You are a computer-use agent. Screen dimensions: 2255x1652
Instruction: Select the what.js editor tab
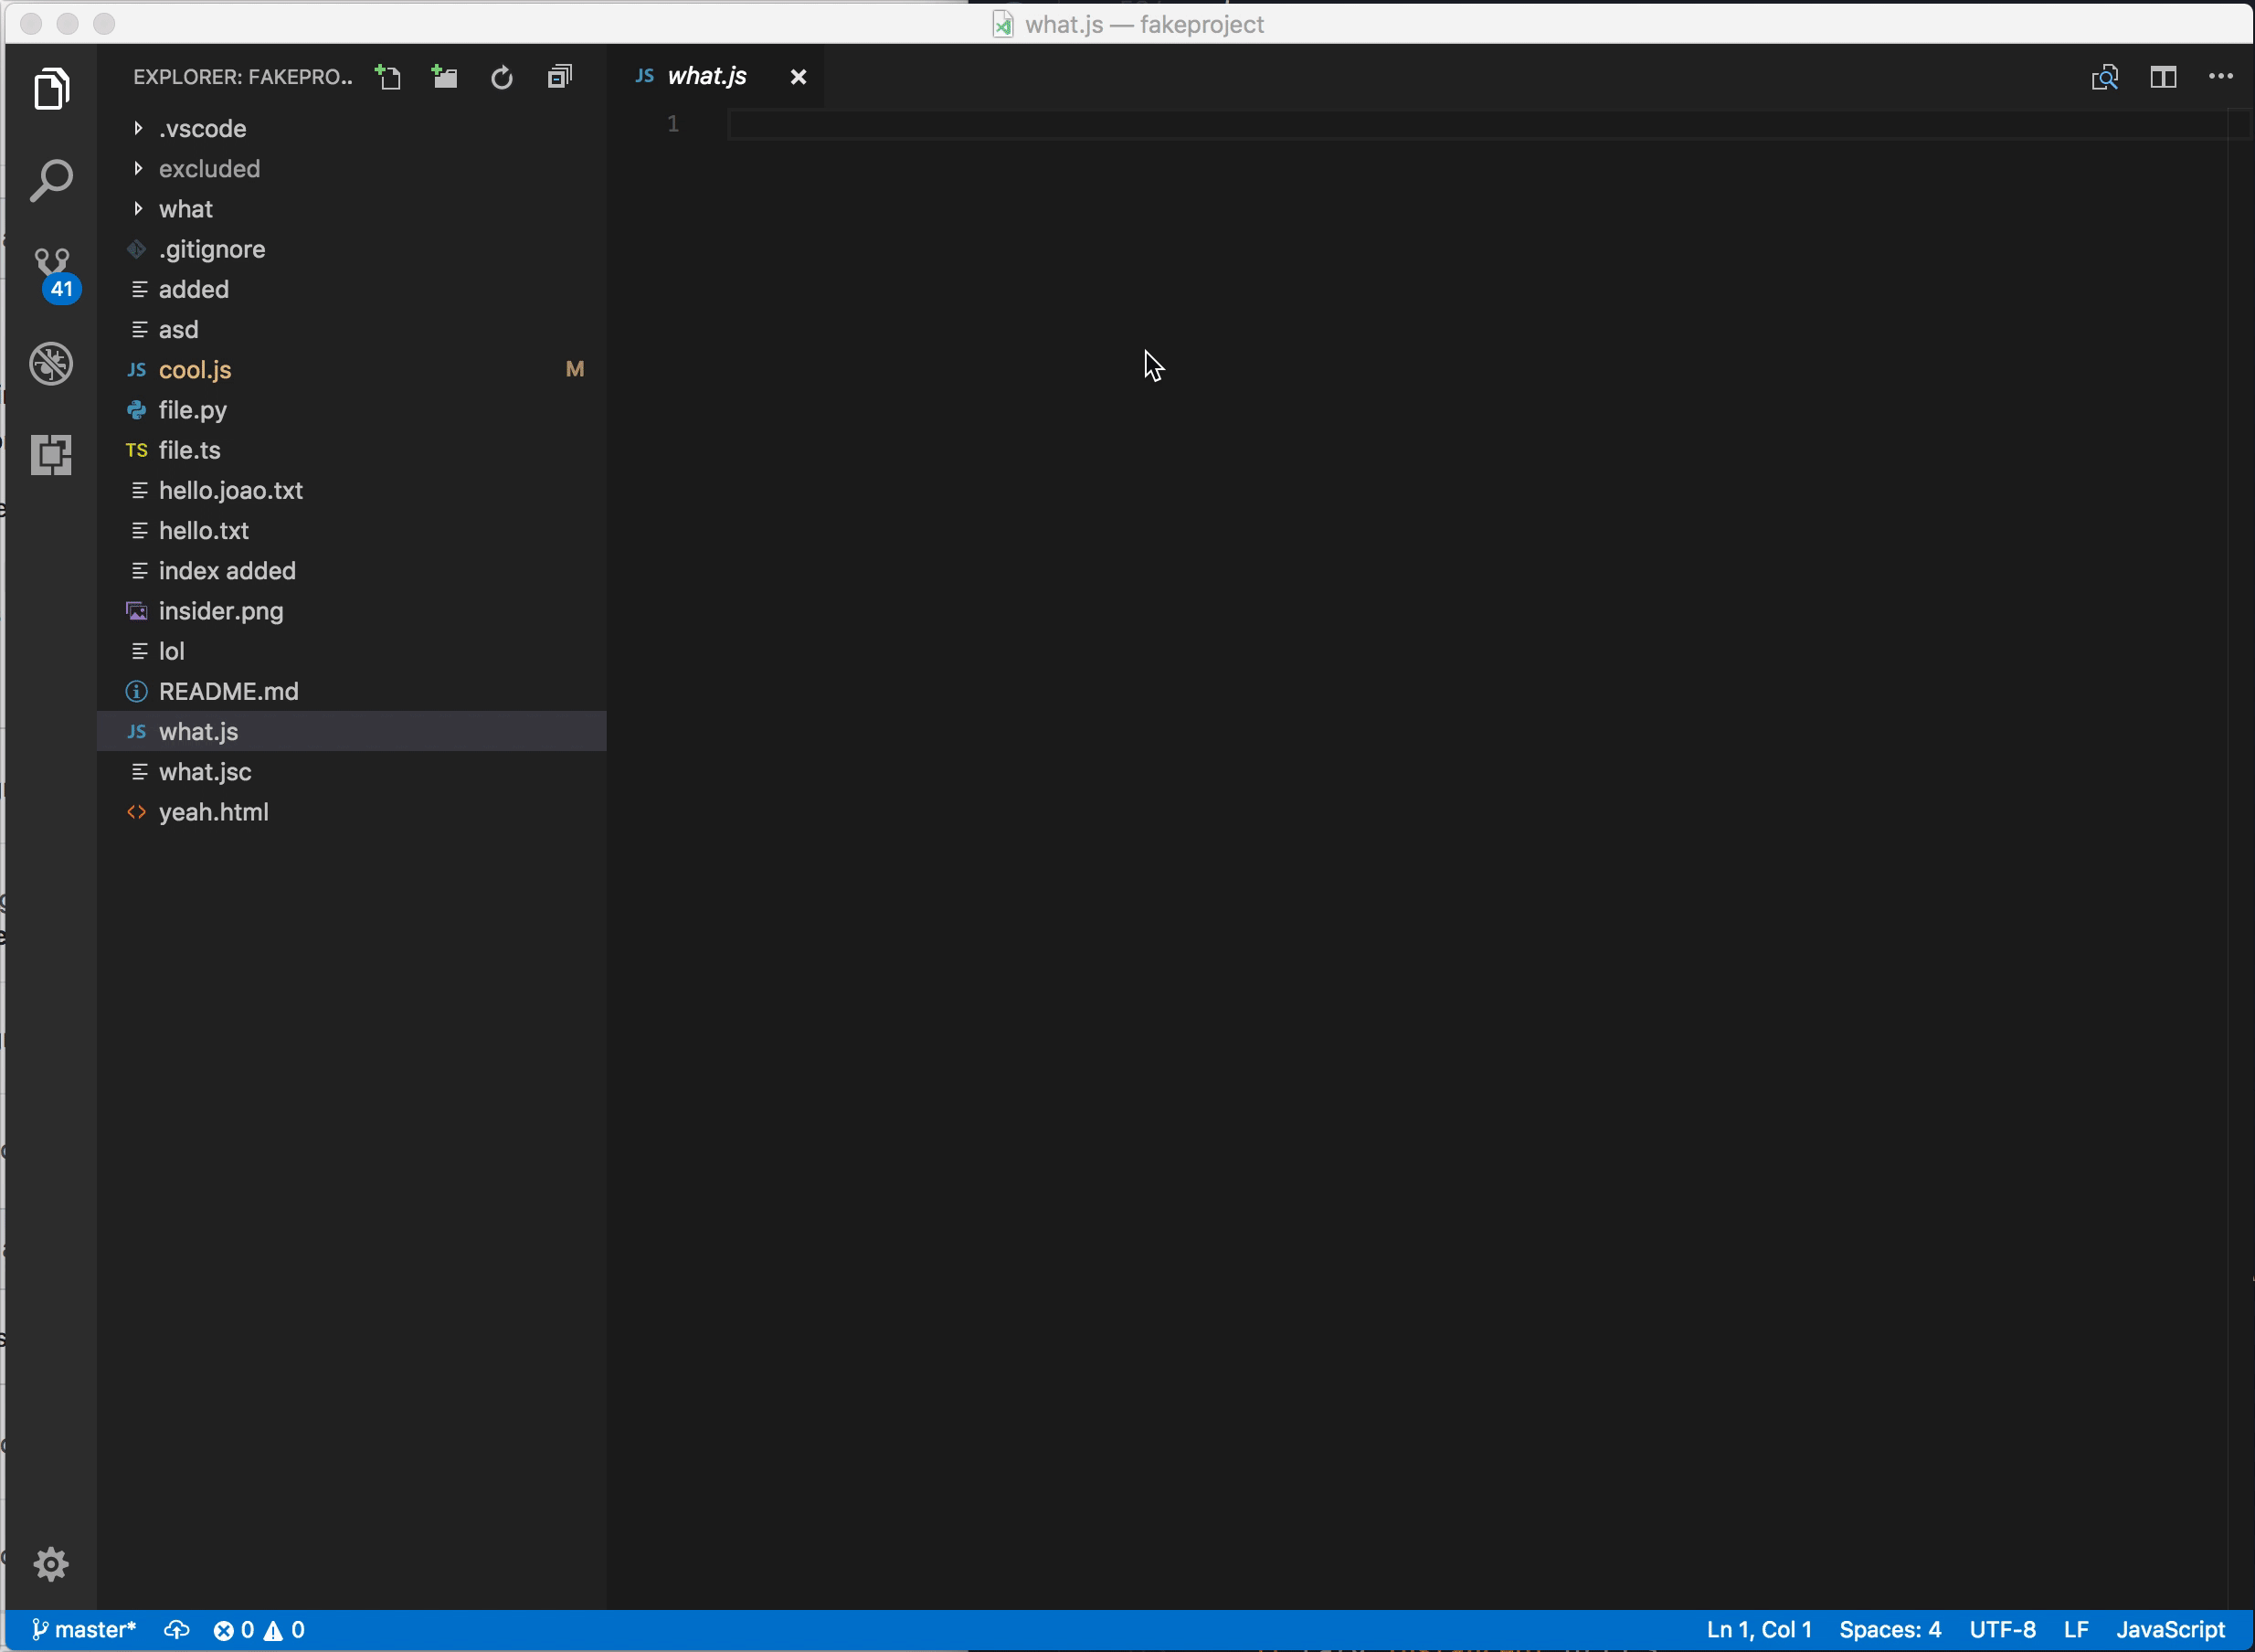coord(706,77)
